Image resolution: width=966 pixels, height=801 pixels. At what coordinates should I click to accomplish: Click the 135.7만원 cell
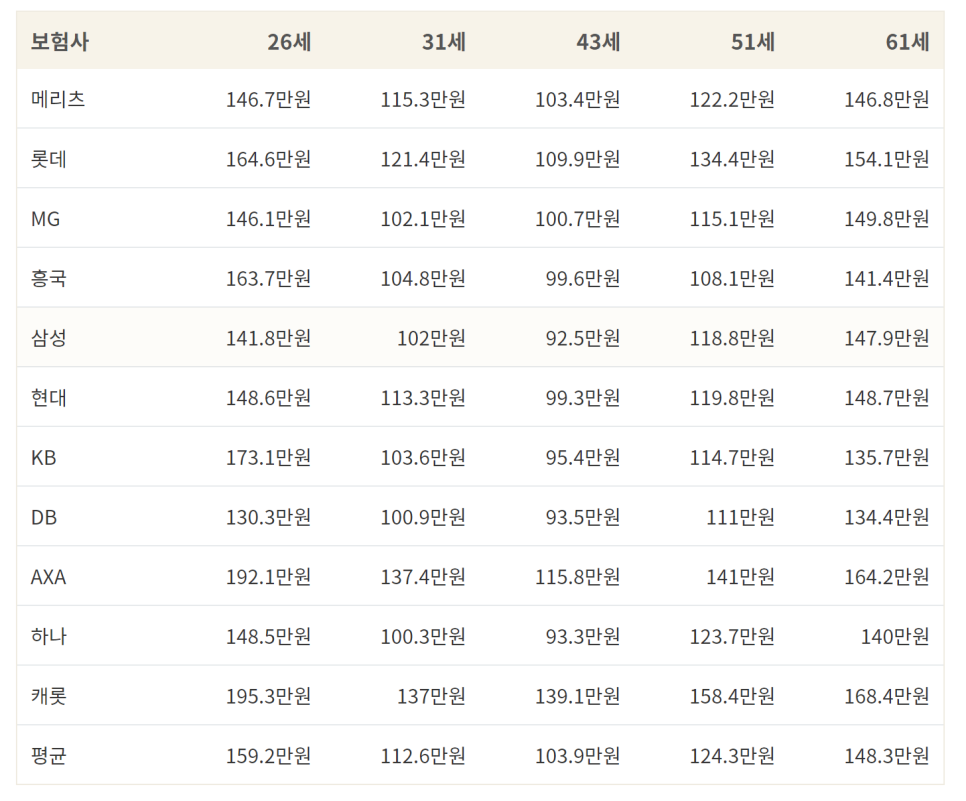pyautogui.click(x=887, y=458)
